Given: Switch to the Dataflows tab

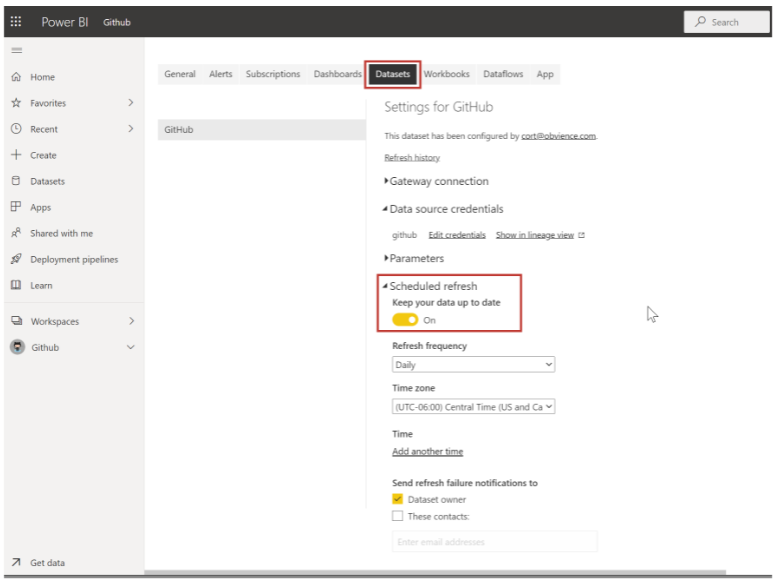Looking at the screenshot, I should pos(503,74).
